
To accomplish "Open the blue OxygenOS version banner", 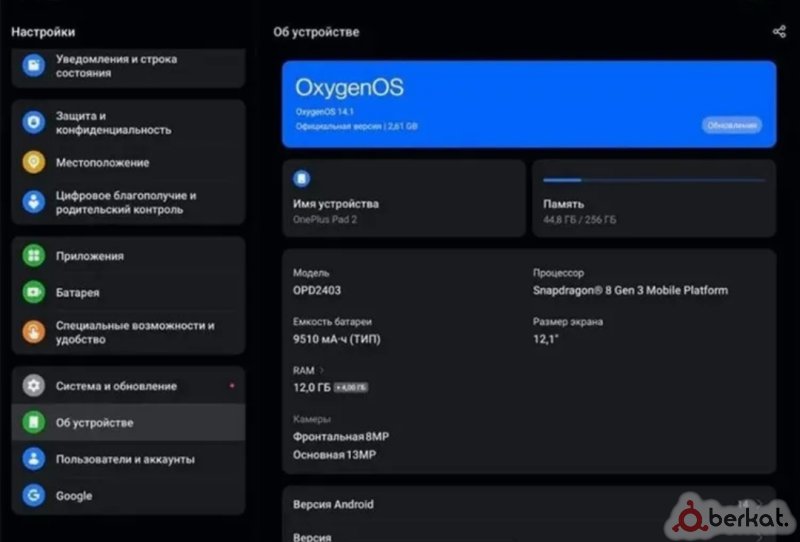I will coord(529,104).
